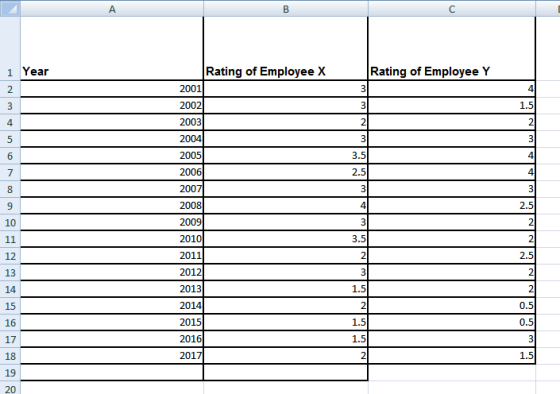Select column B header
The height and width of the screenshot is (394, 560).
pos(286,9)
